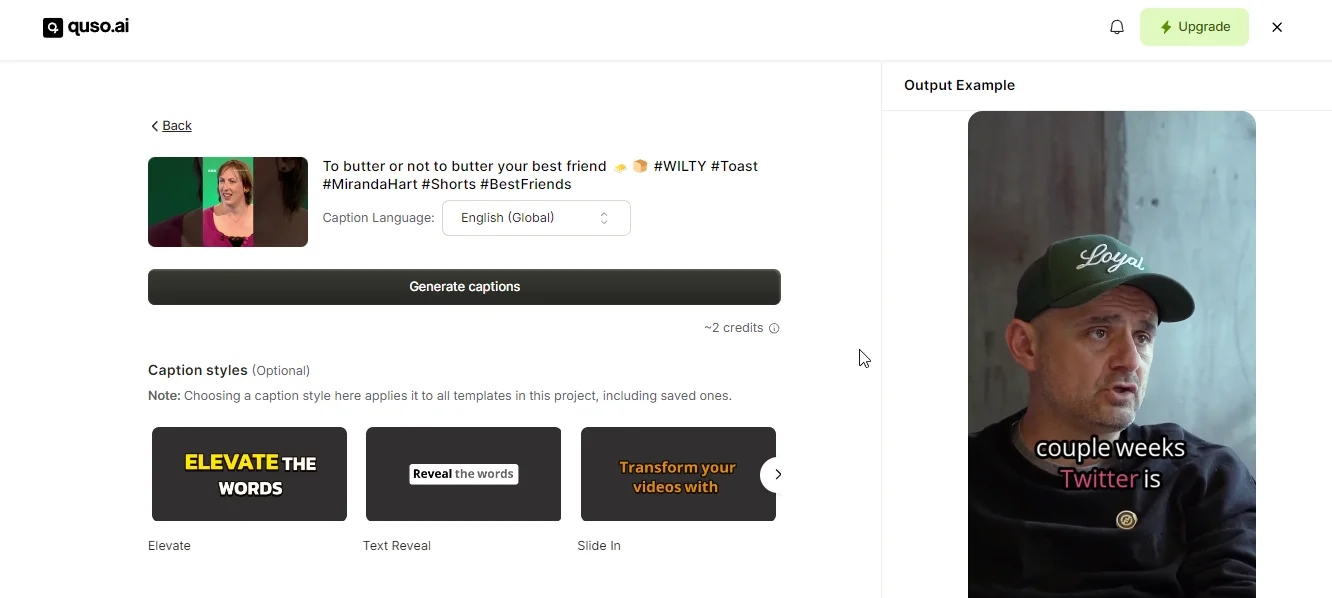Click the Miranda Hart video thumbnail
The image size is (1332, 598).
[x=228, y=202]
